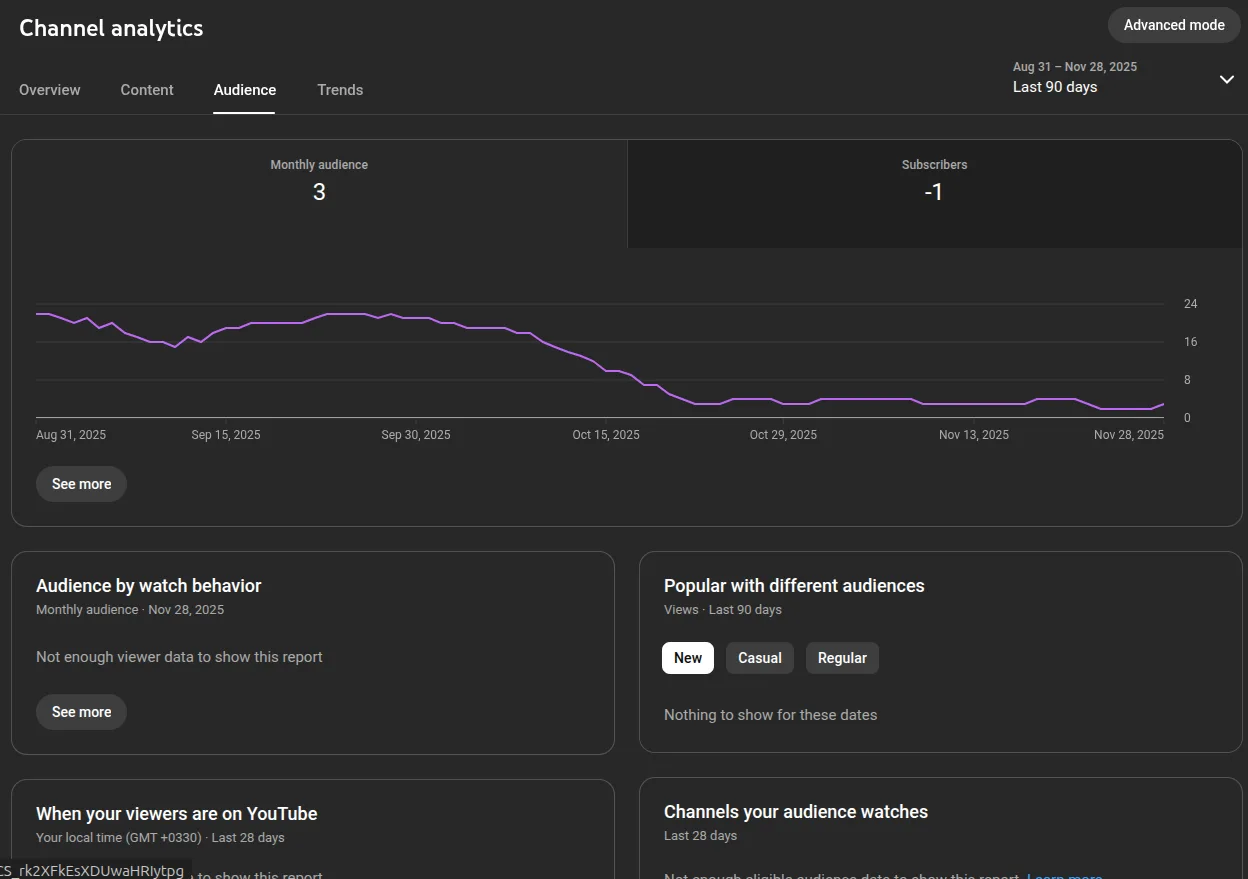Image resolution: width=1248 pixels, height=879 pixels.
Task: Select the New audience filter chip
Action: (x=688, y=658)
